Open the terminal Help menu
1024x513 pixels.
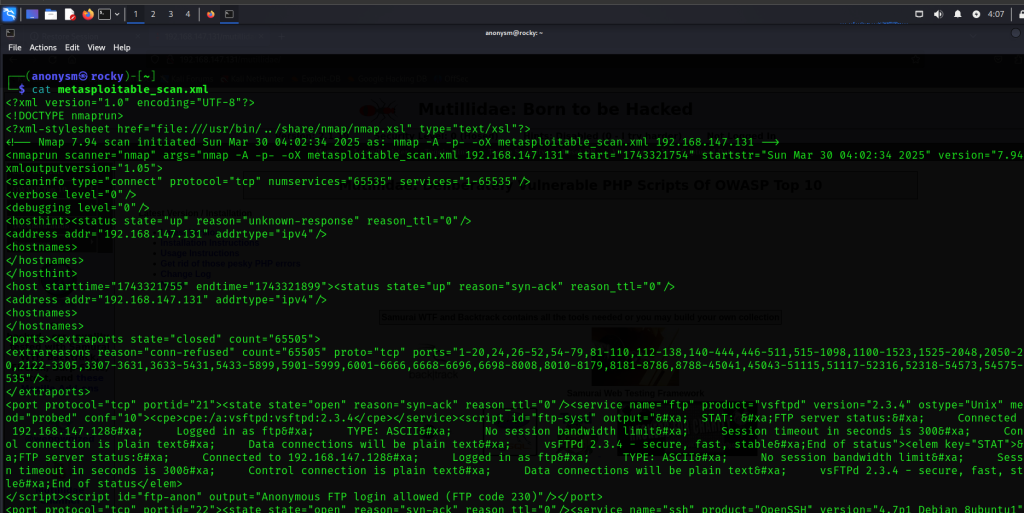click(x=121, y=48)
